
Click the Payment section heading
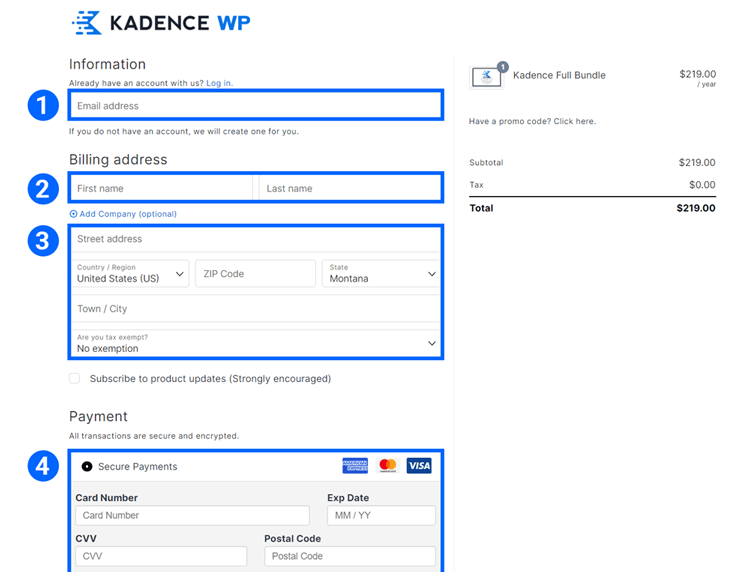(98, 417)
